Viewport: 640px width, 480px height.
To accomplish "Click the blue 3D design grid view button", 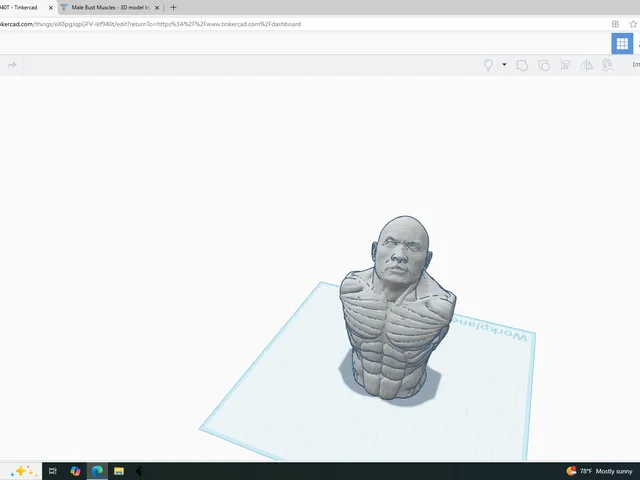I will click(622, 43).
